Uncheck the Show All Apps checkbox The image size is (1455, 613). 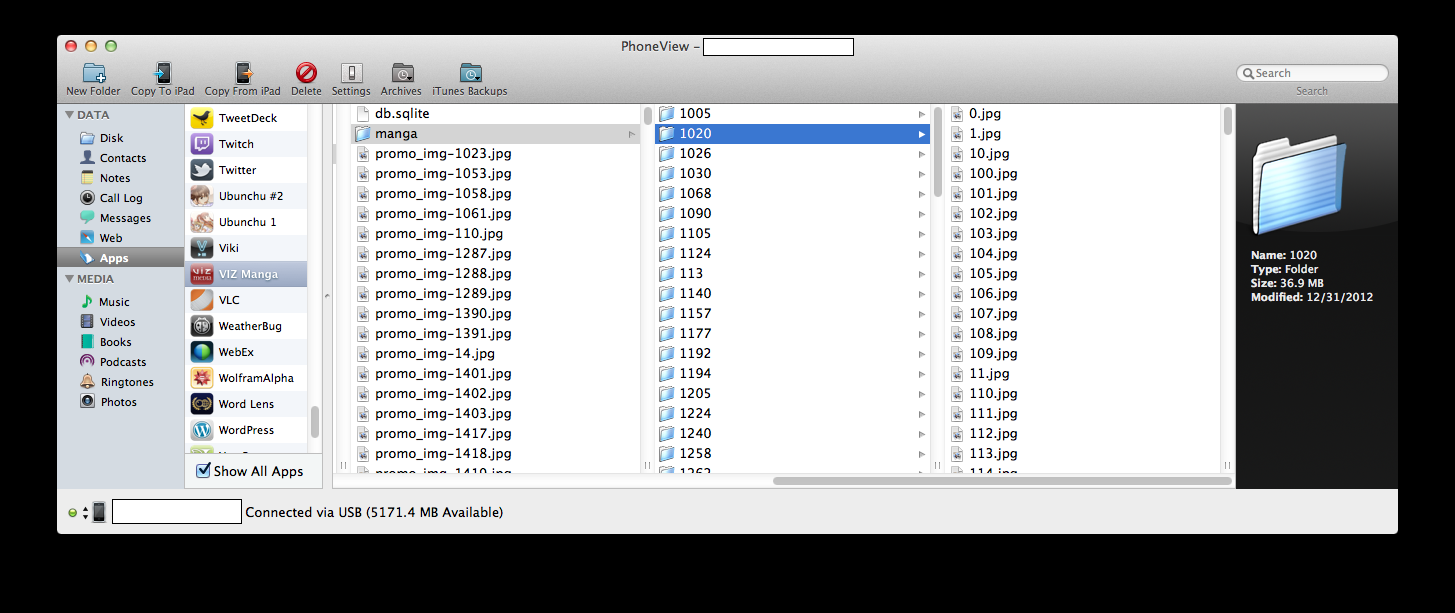pyautogui.click(x=203, y=470)
